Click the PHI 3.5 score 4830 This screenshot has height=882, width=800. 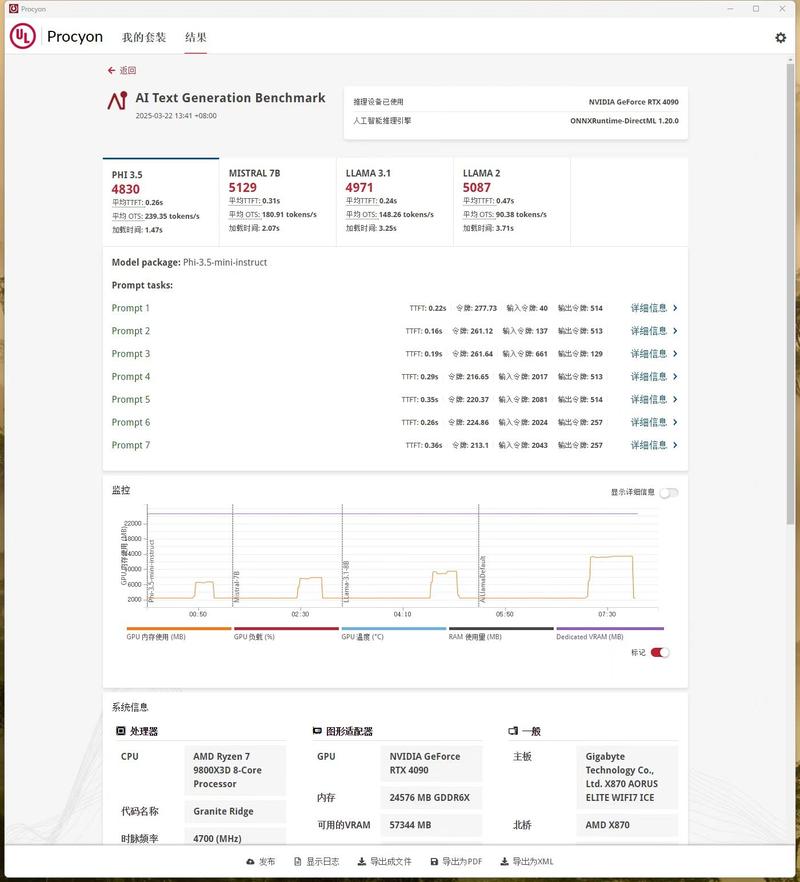pos(125,189)
